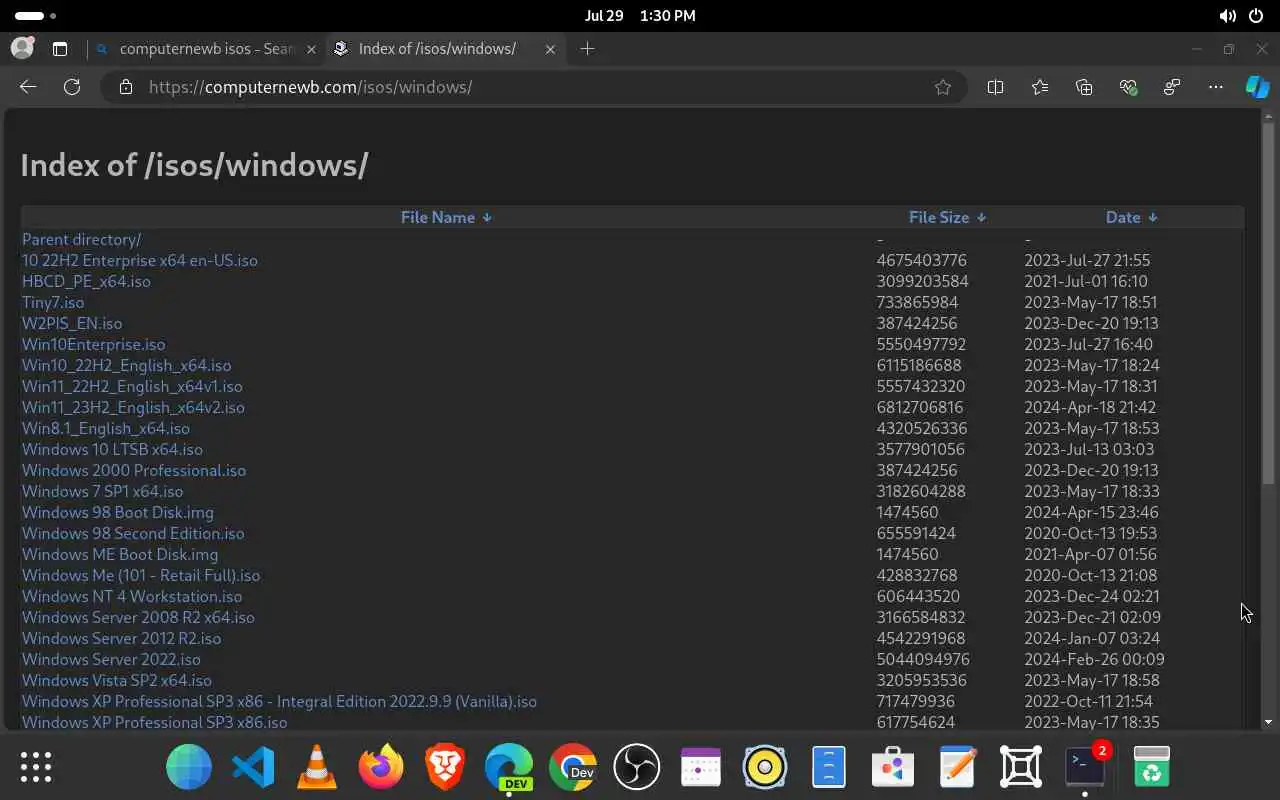View site information lock icon
Screen dimensions: 1280x800
point(125,87)
